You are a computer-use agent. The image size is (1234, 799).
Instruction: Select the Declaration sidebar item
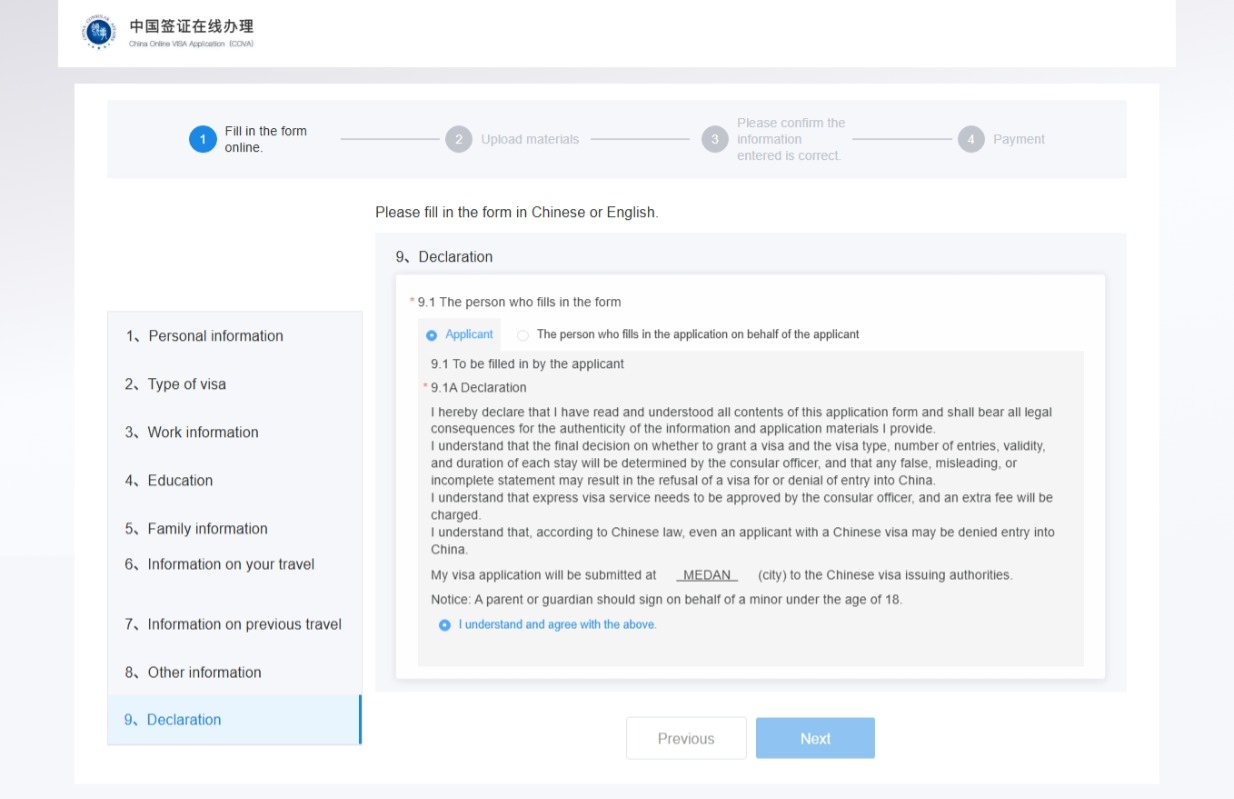(x=184, y=720)
